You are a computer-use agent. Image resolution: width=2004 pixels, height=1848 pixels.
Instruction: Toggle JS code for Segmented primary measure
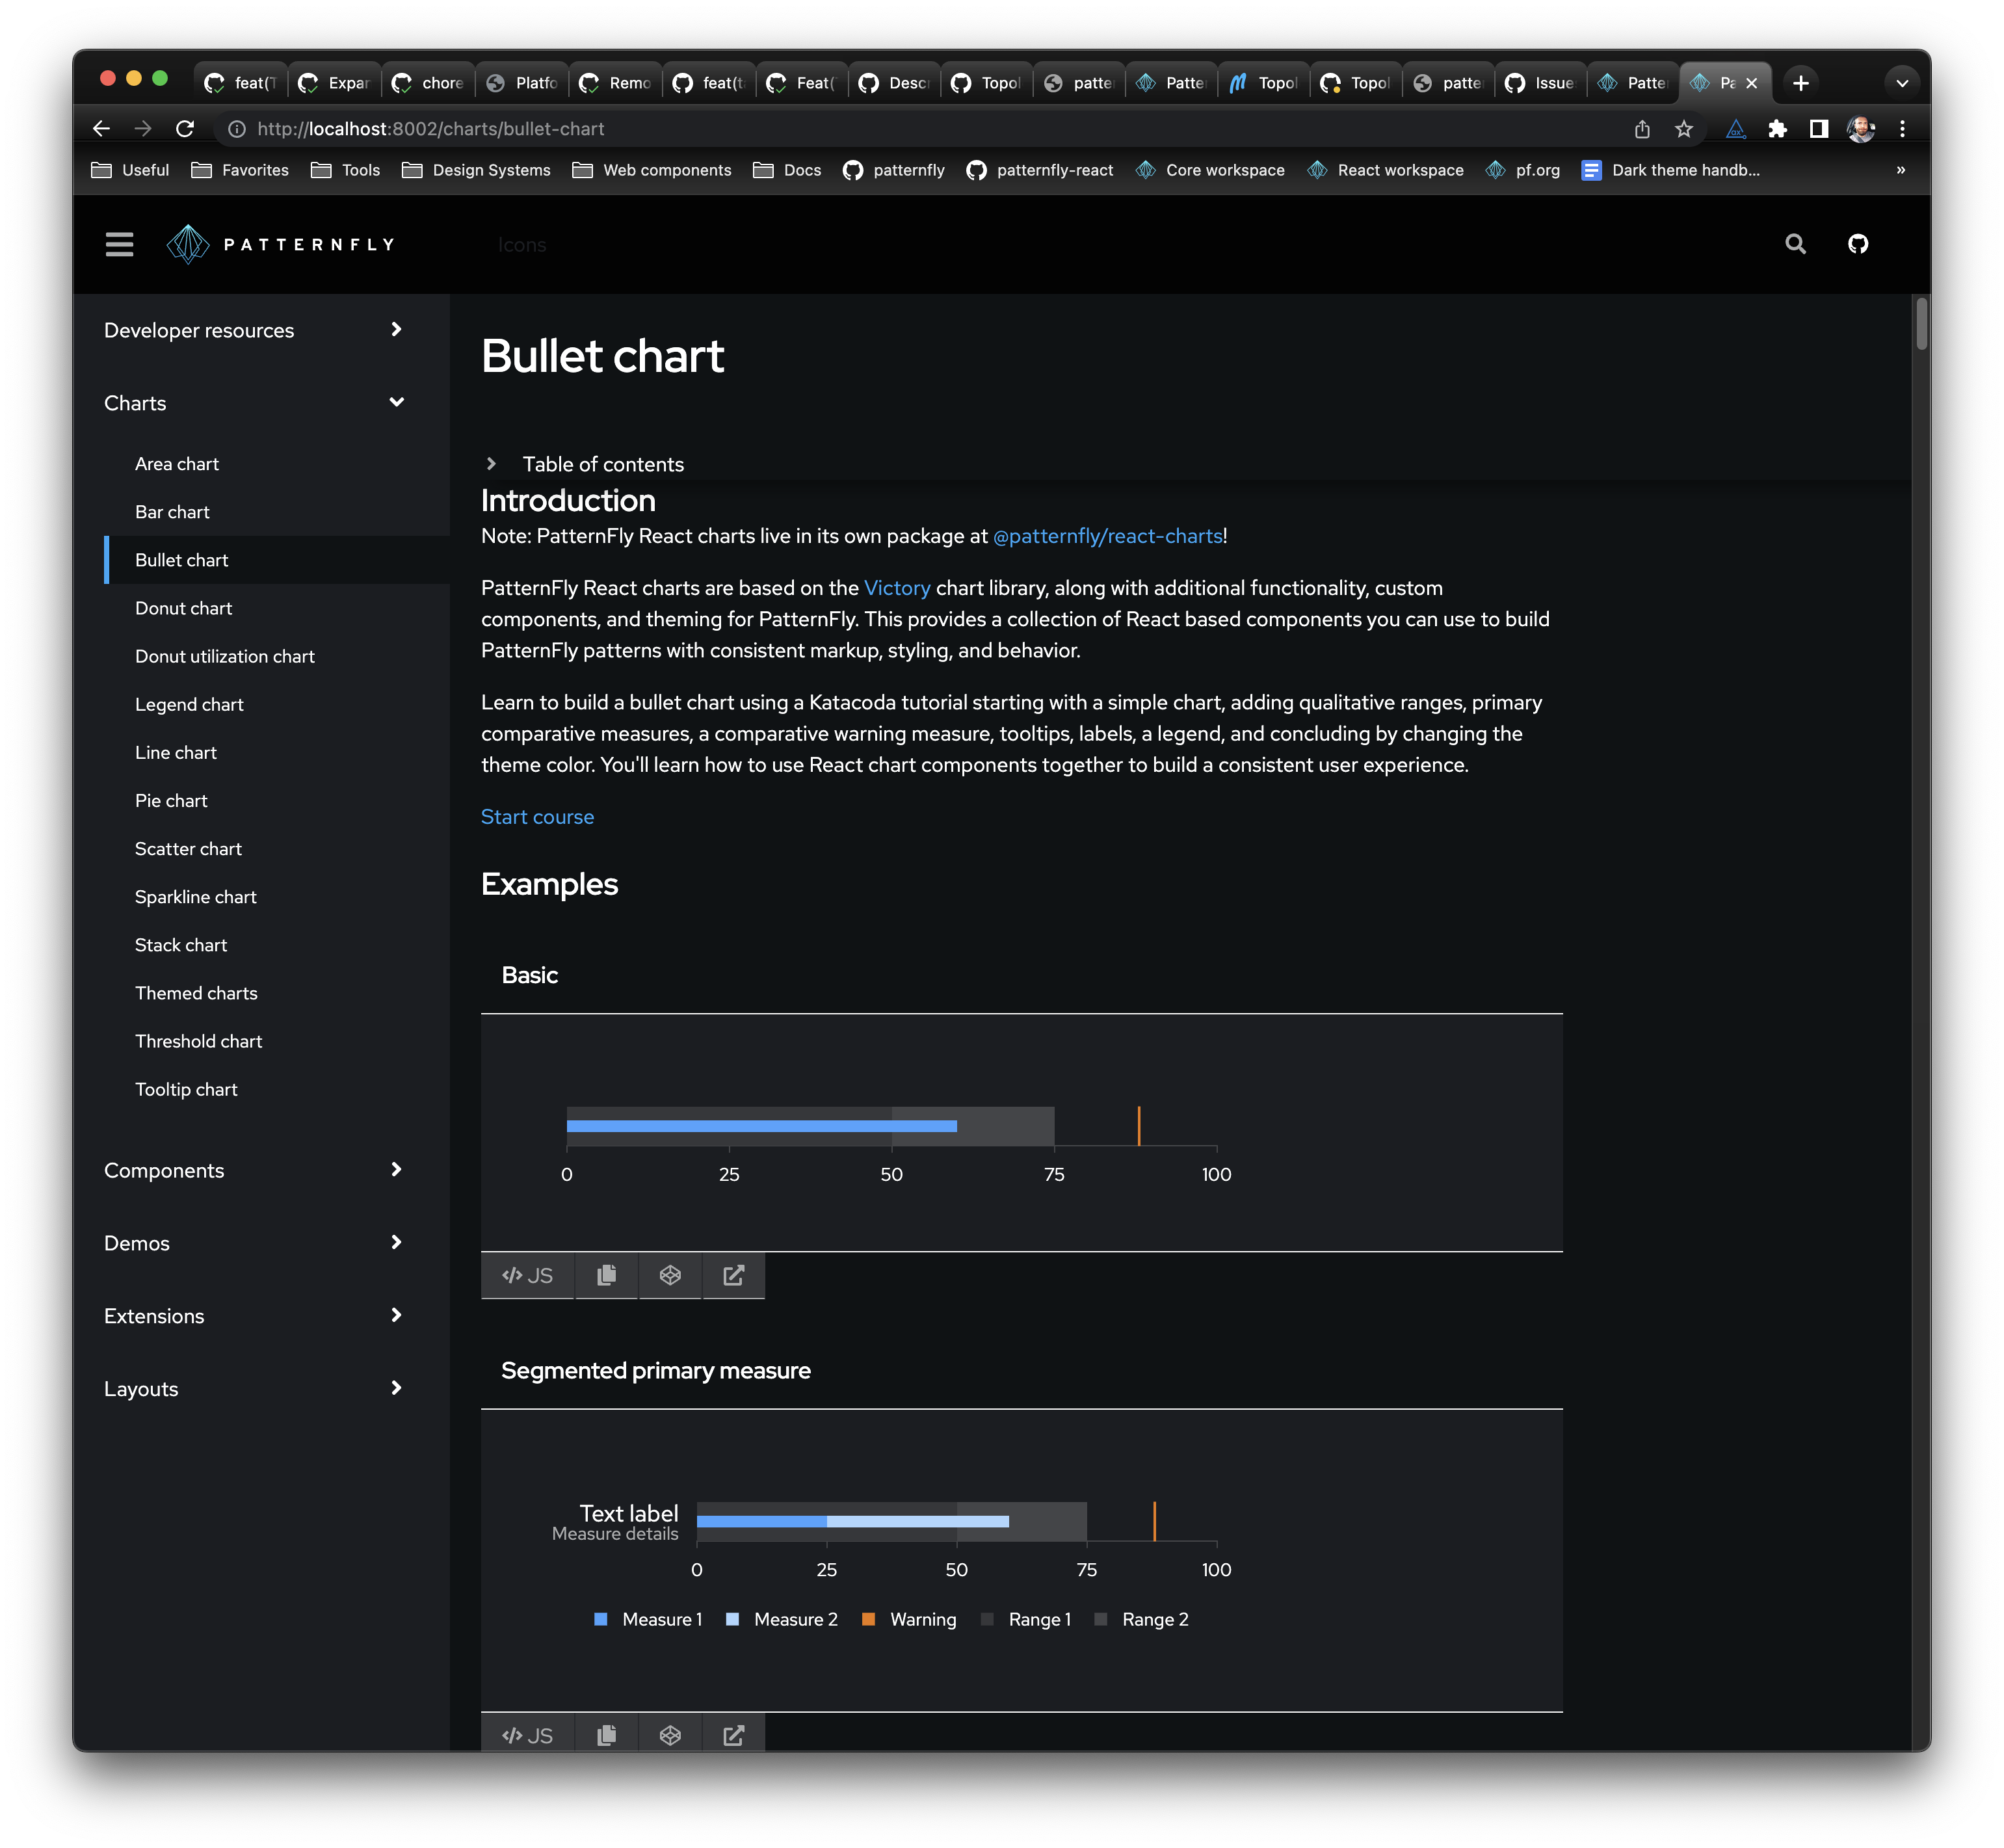coord(527,1735)
